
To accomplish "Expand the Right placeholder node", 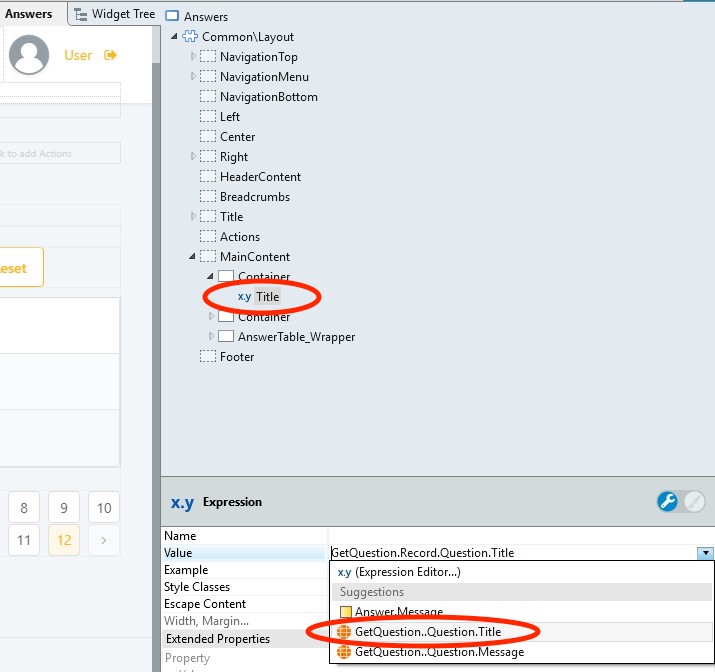I will pos(193,156).
